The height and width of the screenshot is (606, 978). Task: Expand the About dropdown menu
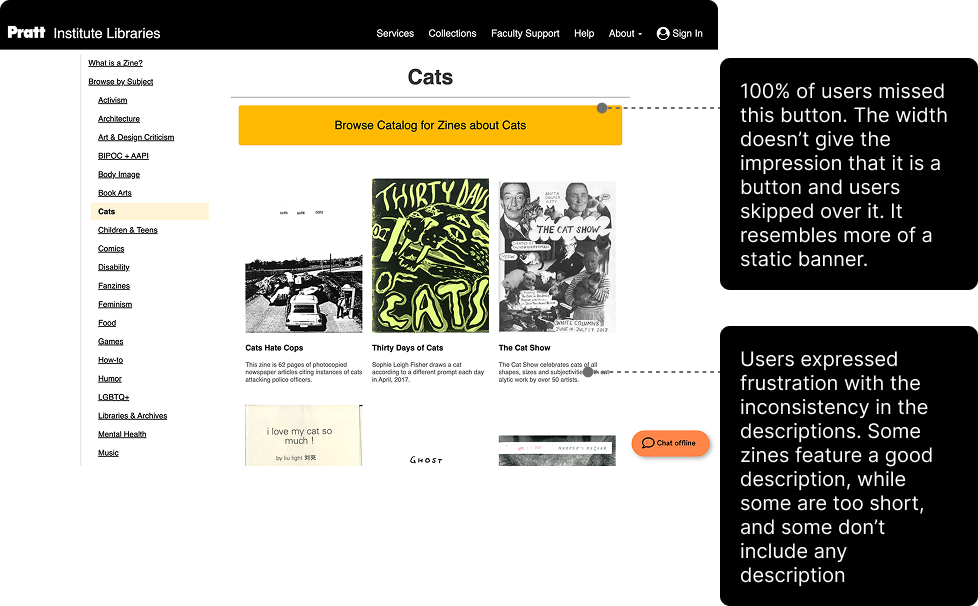click(625, 34)
